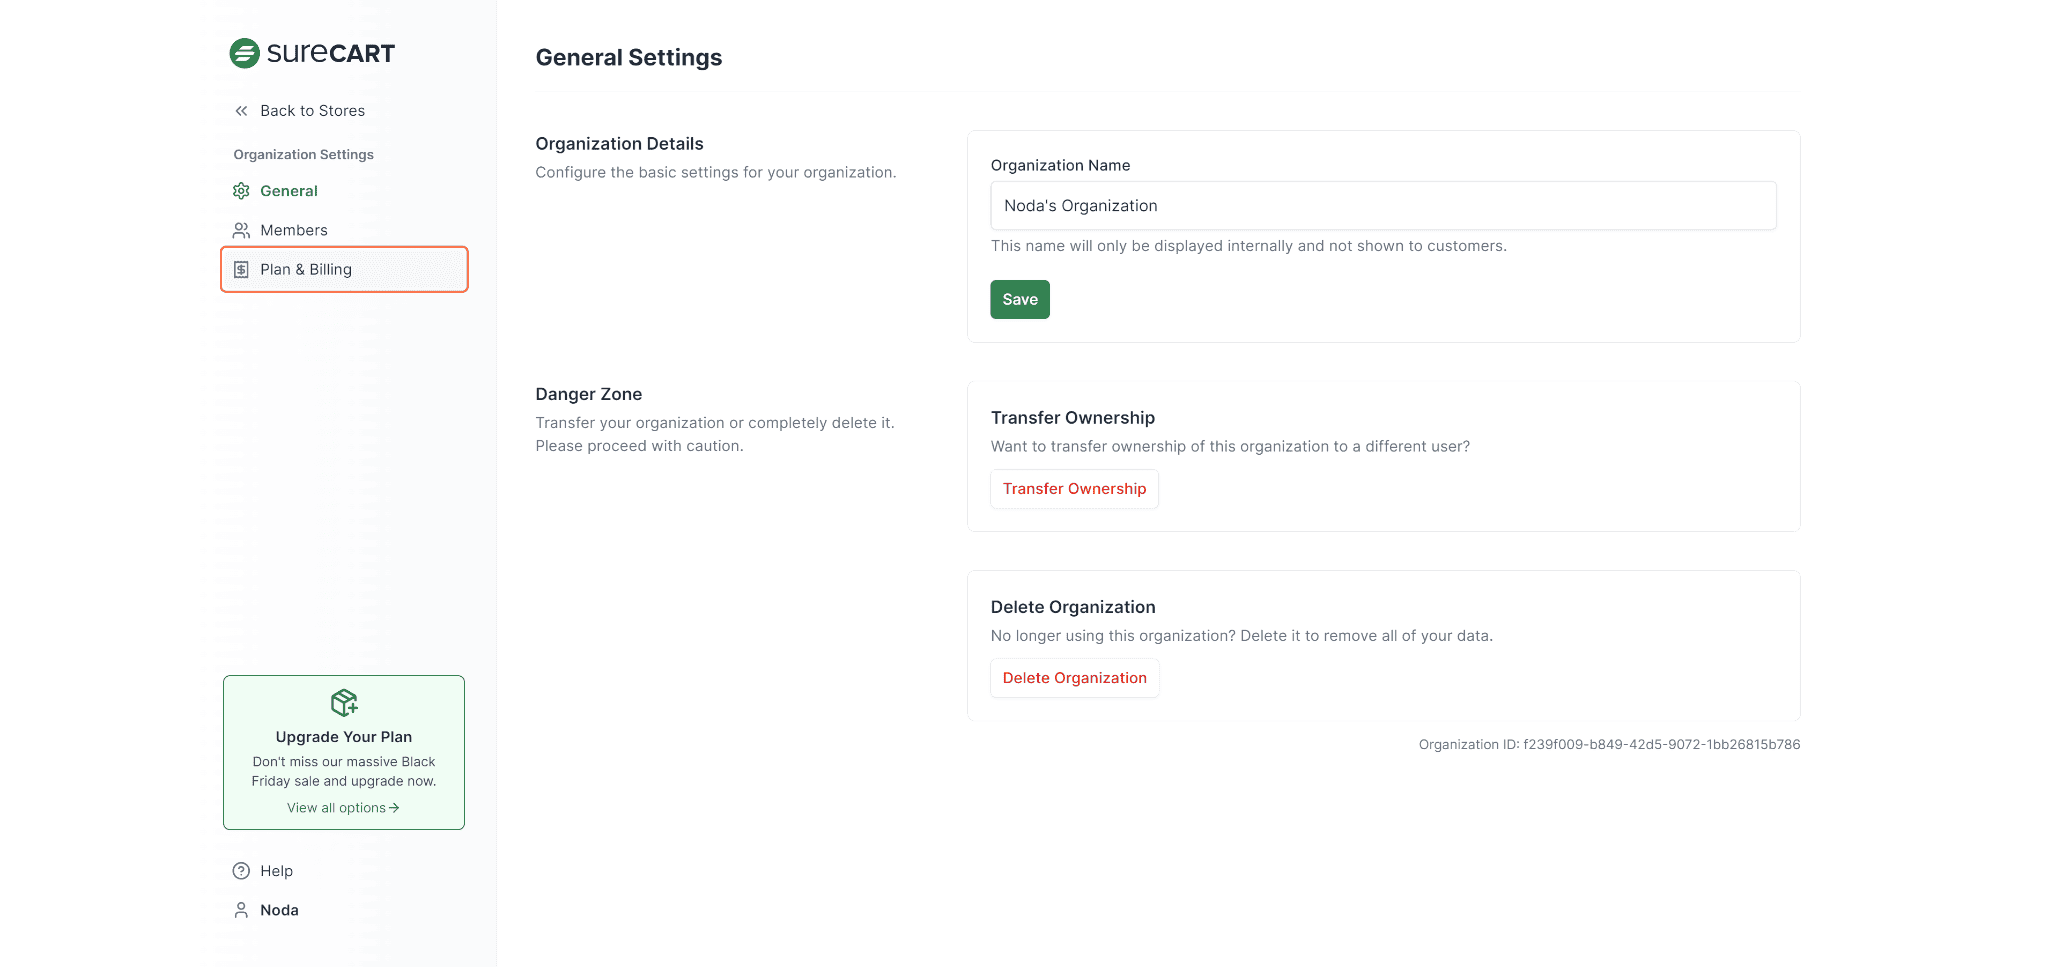Go to the Members page
Viewport: 2048px width, 967px height.
coord(293,230)
